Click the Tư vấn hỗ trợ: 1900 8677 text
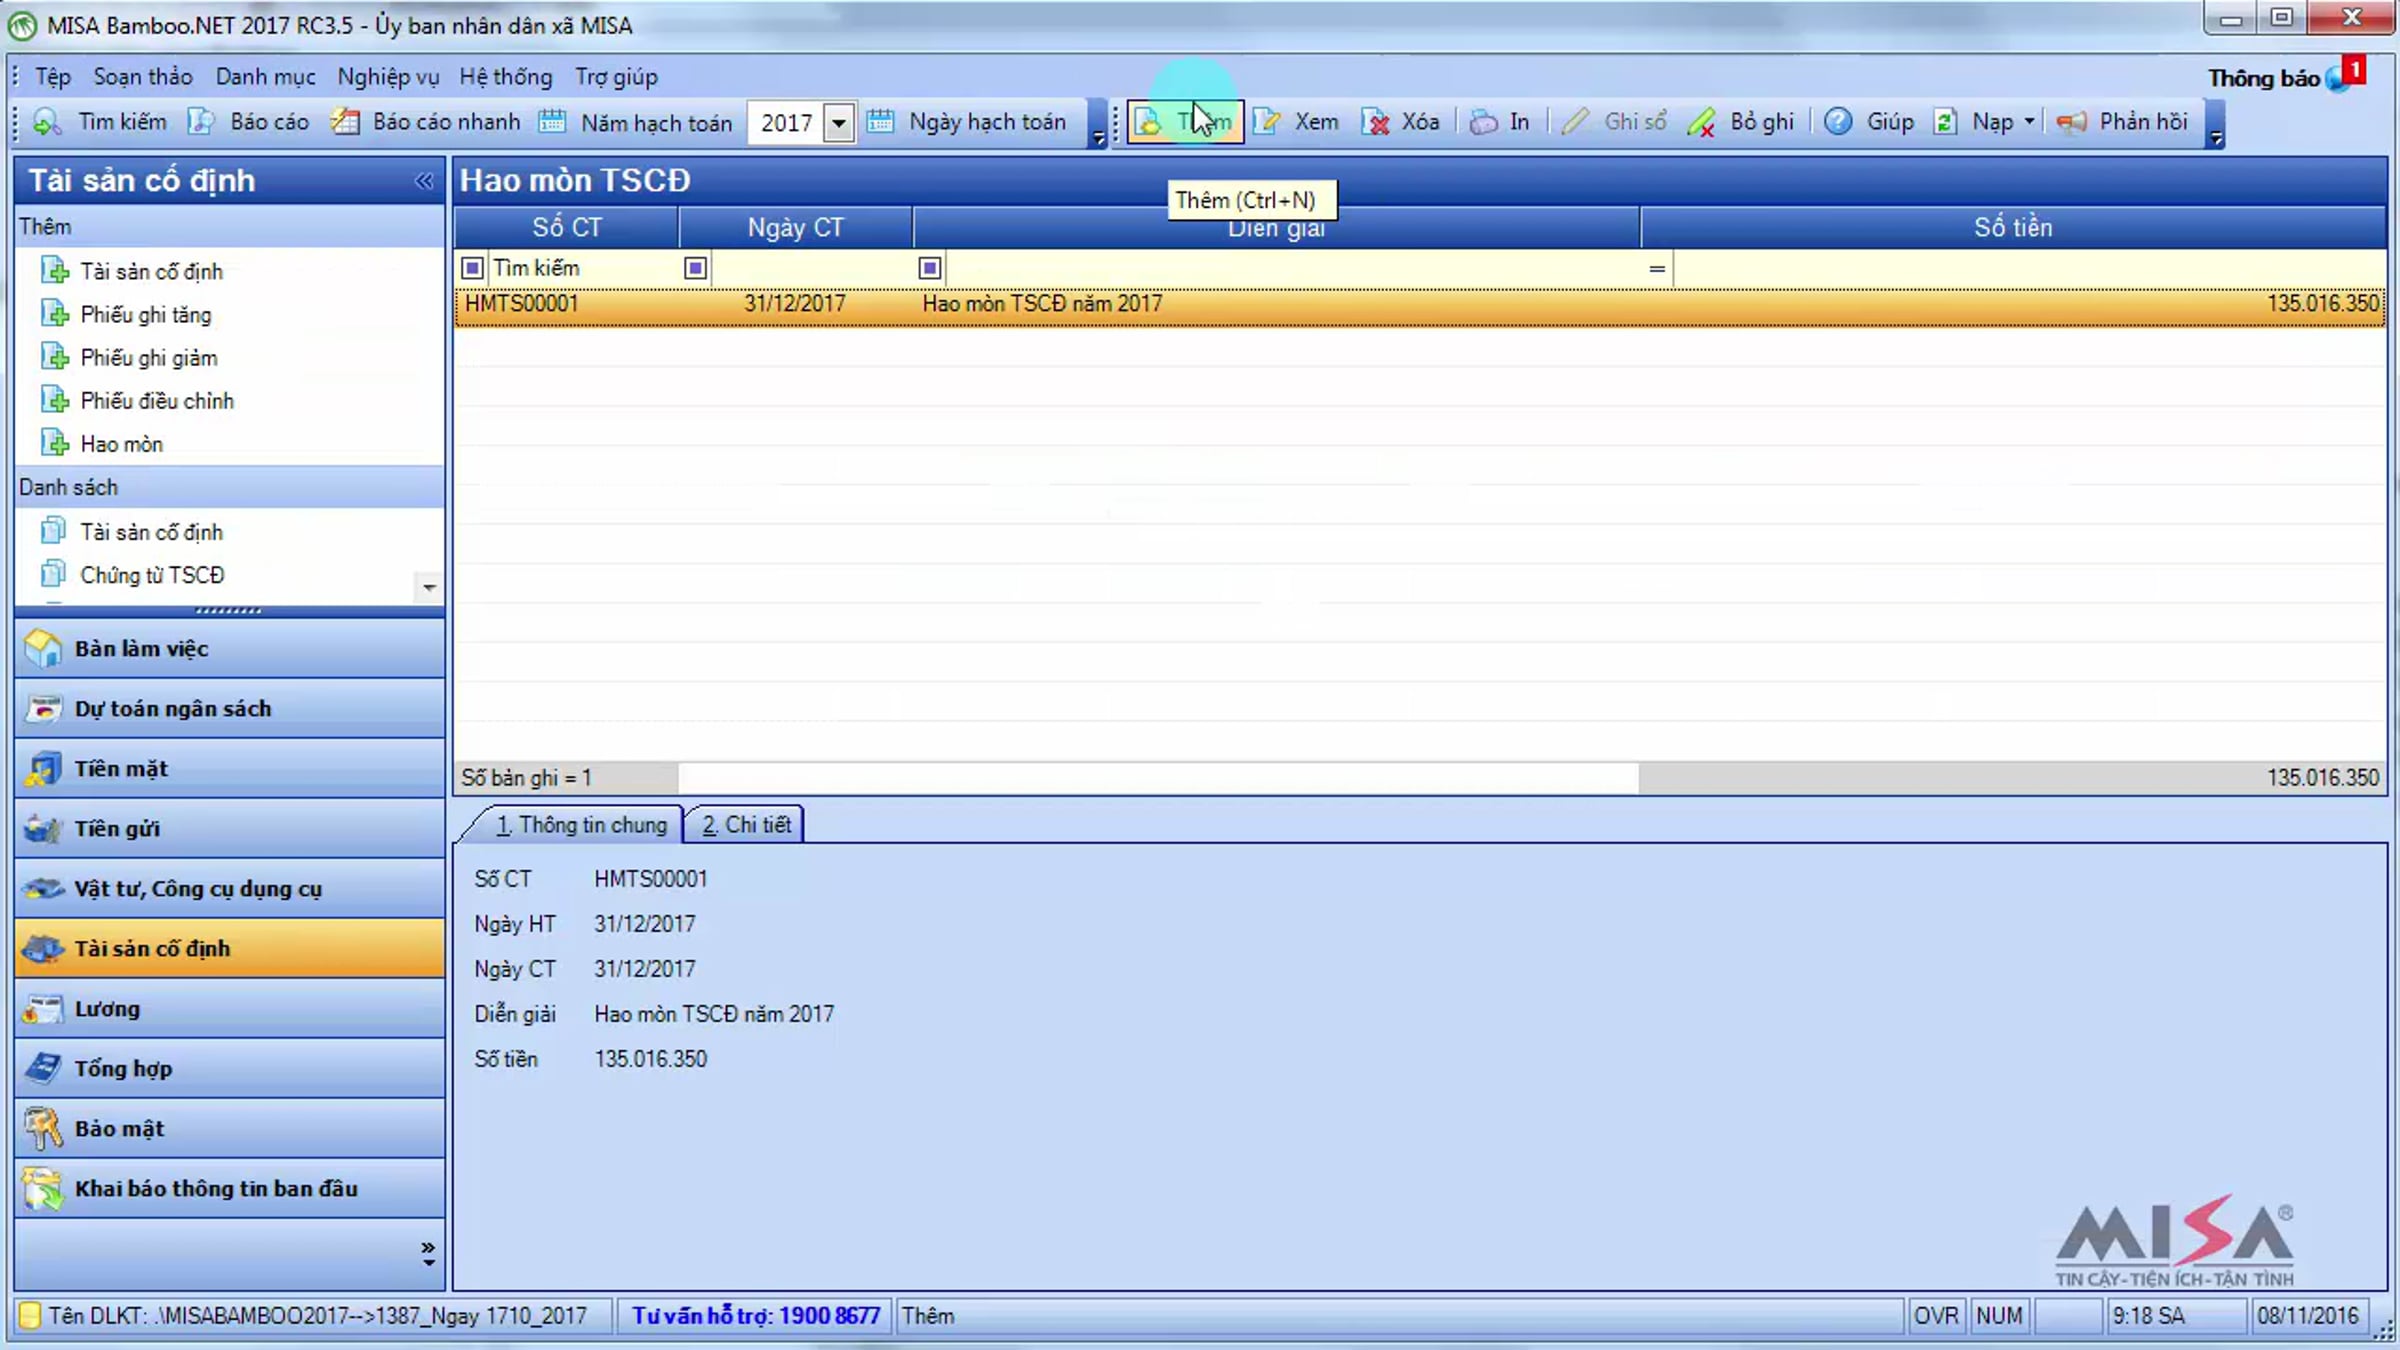Screen dimensions: 2400x1350 (756, 1316)
